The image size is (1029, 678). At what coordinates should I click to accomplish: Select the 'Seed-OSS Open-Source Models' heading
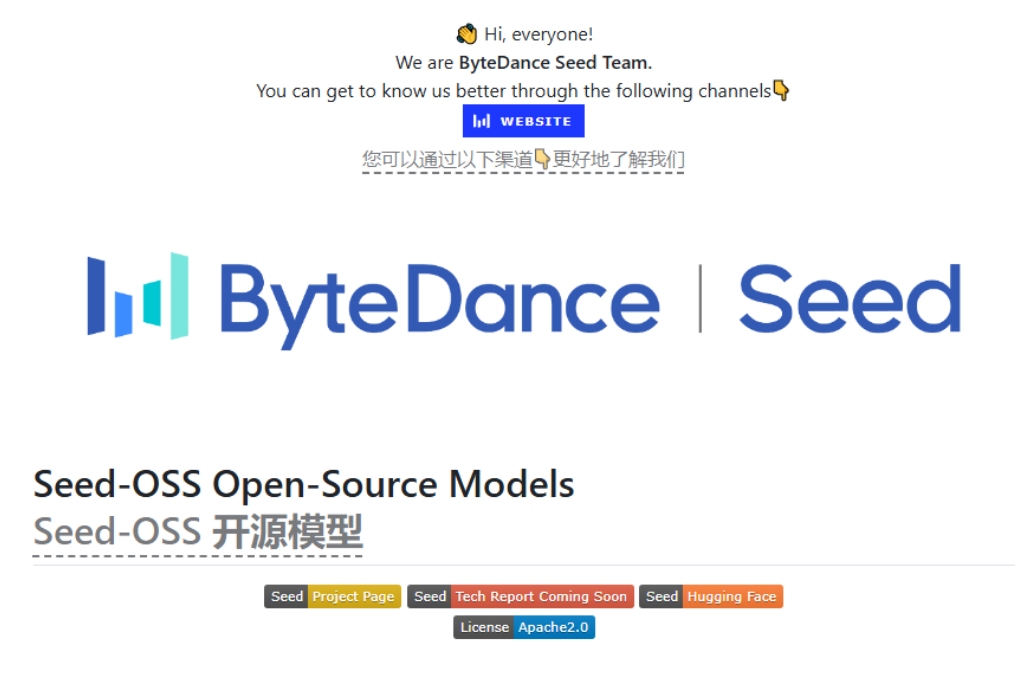304,484
